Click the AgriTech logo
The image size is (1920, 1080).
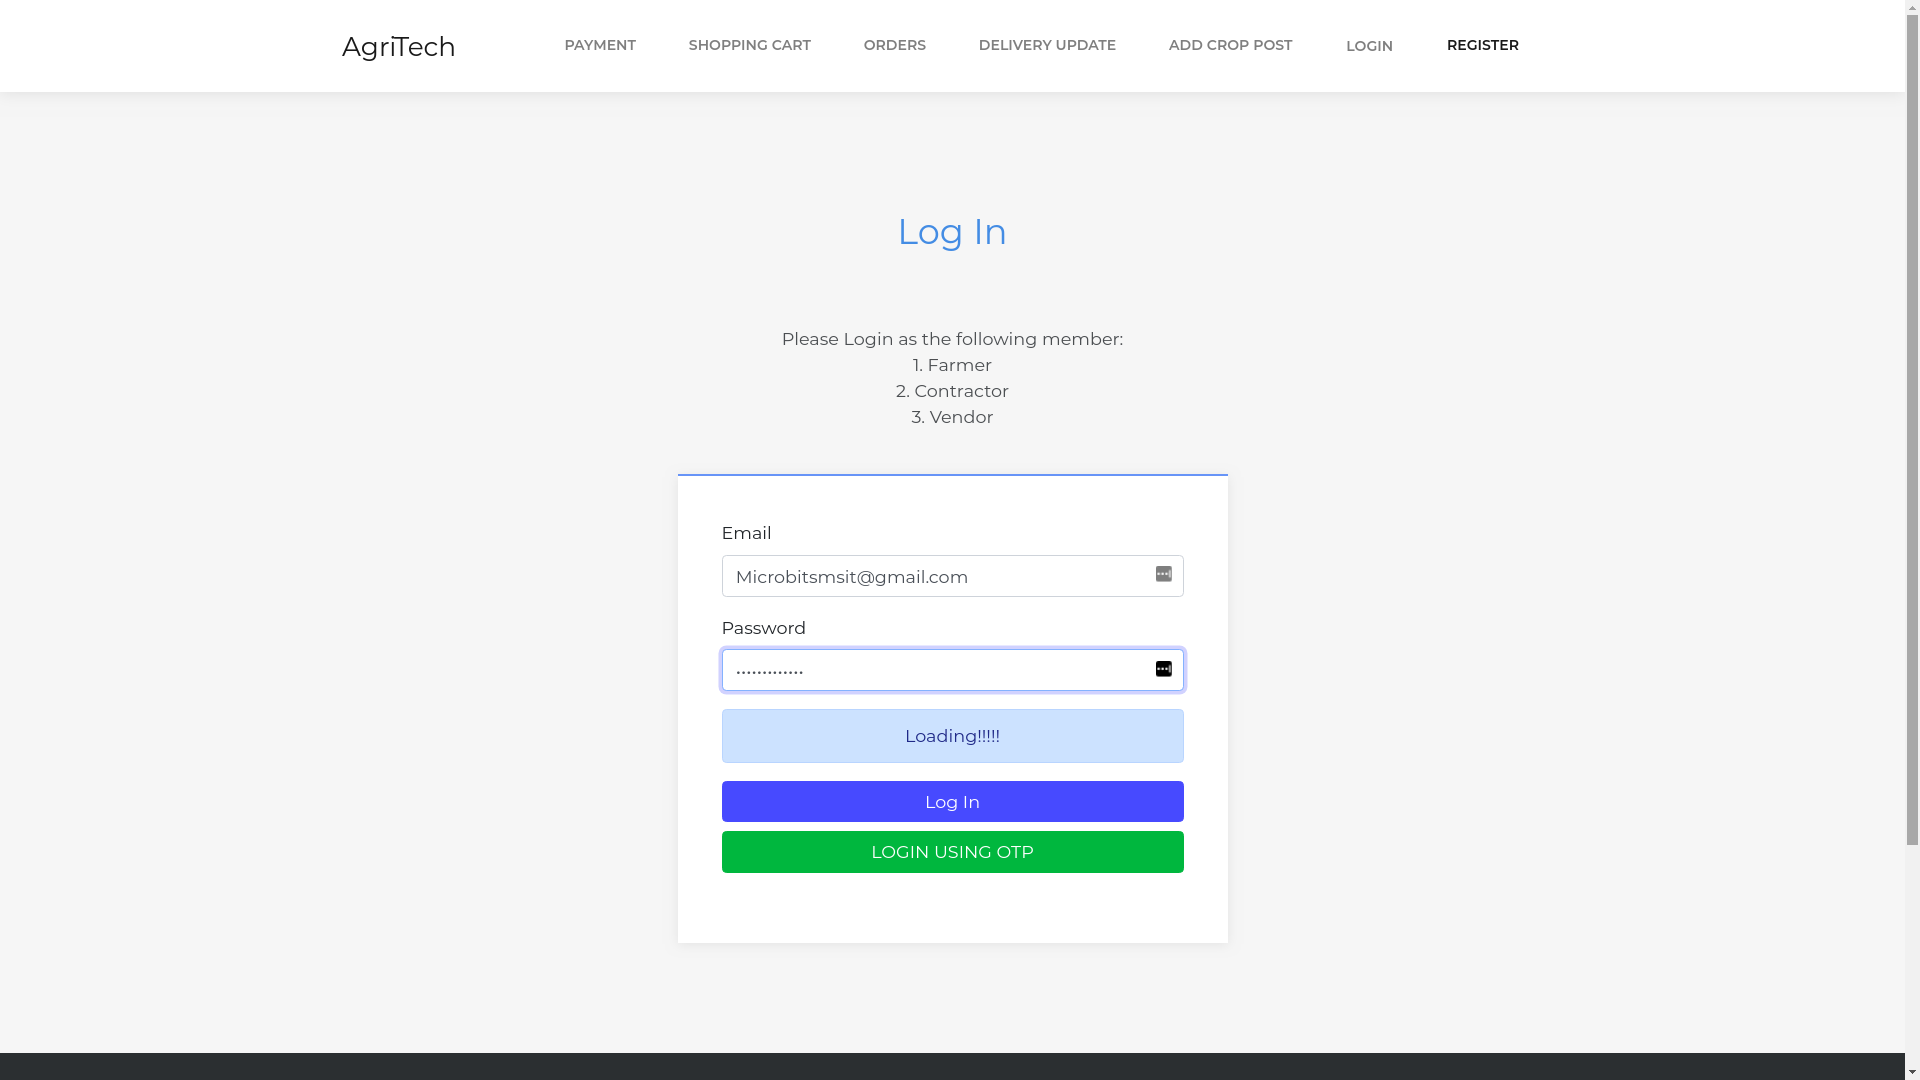tap(398, 47)
